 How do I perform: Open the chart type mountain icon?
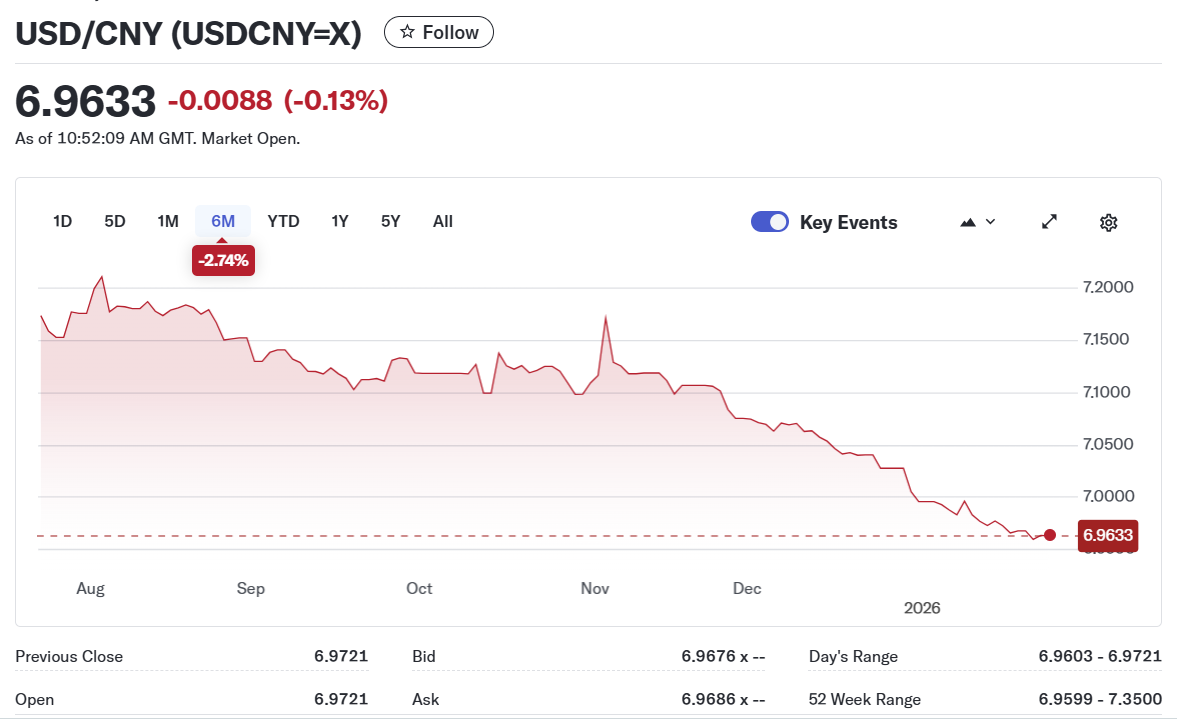tap(967, 222)
